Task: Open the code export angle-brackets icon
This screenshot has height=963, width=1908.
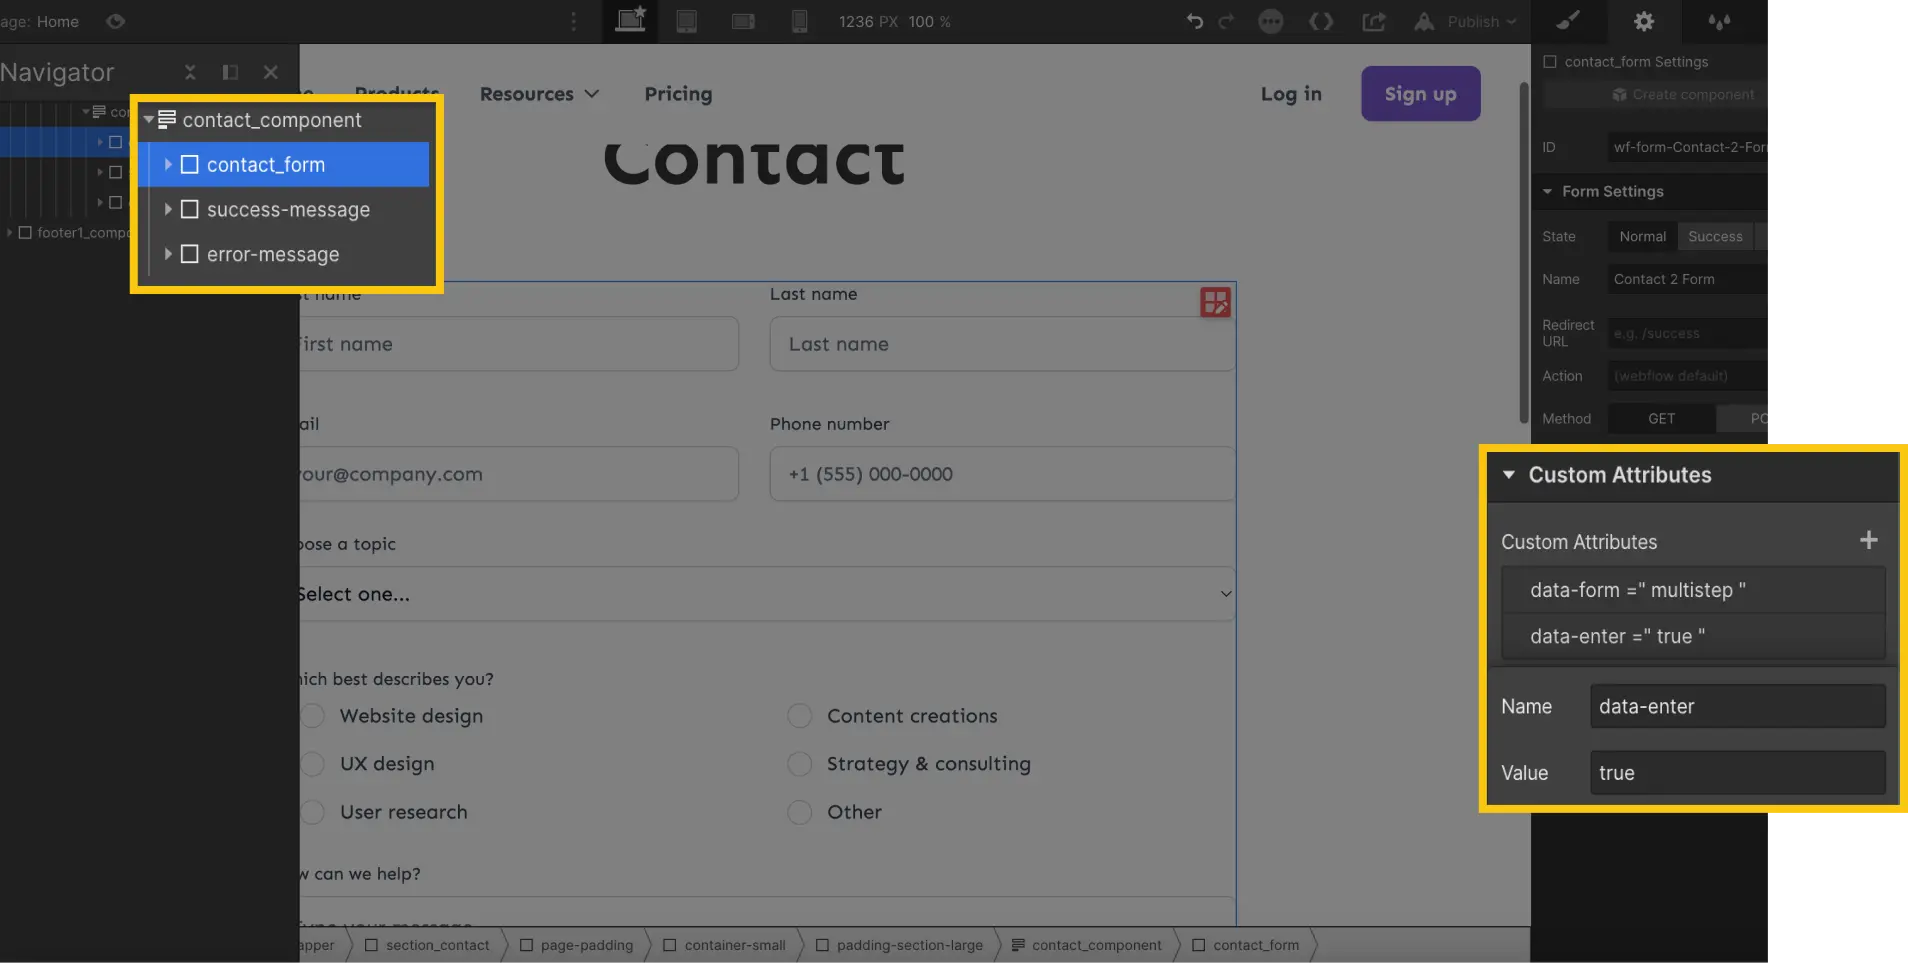Action: tap(1322, 21)
